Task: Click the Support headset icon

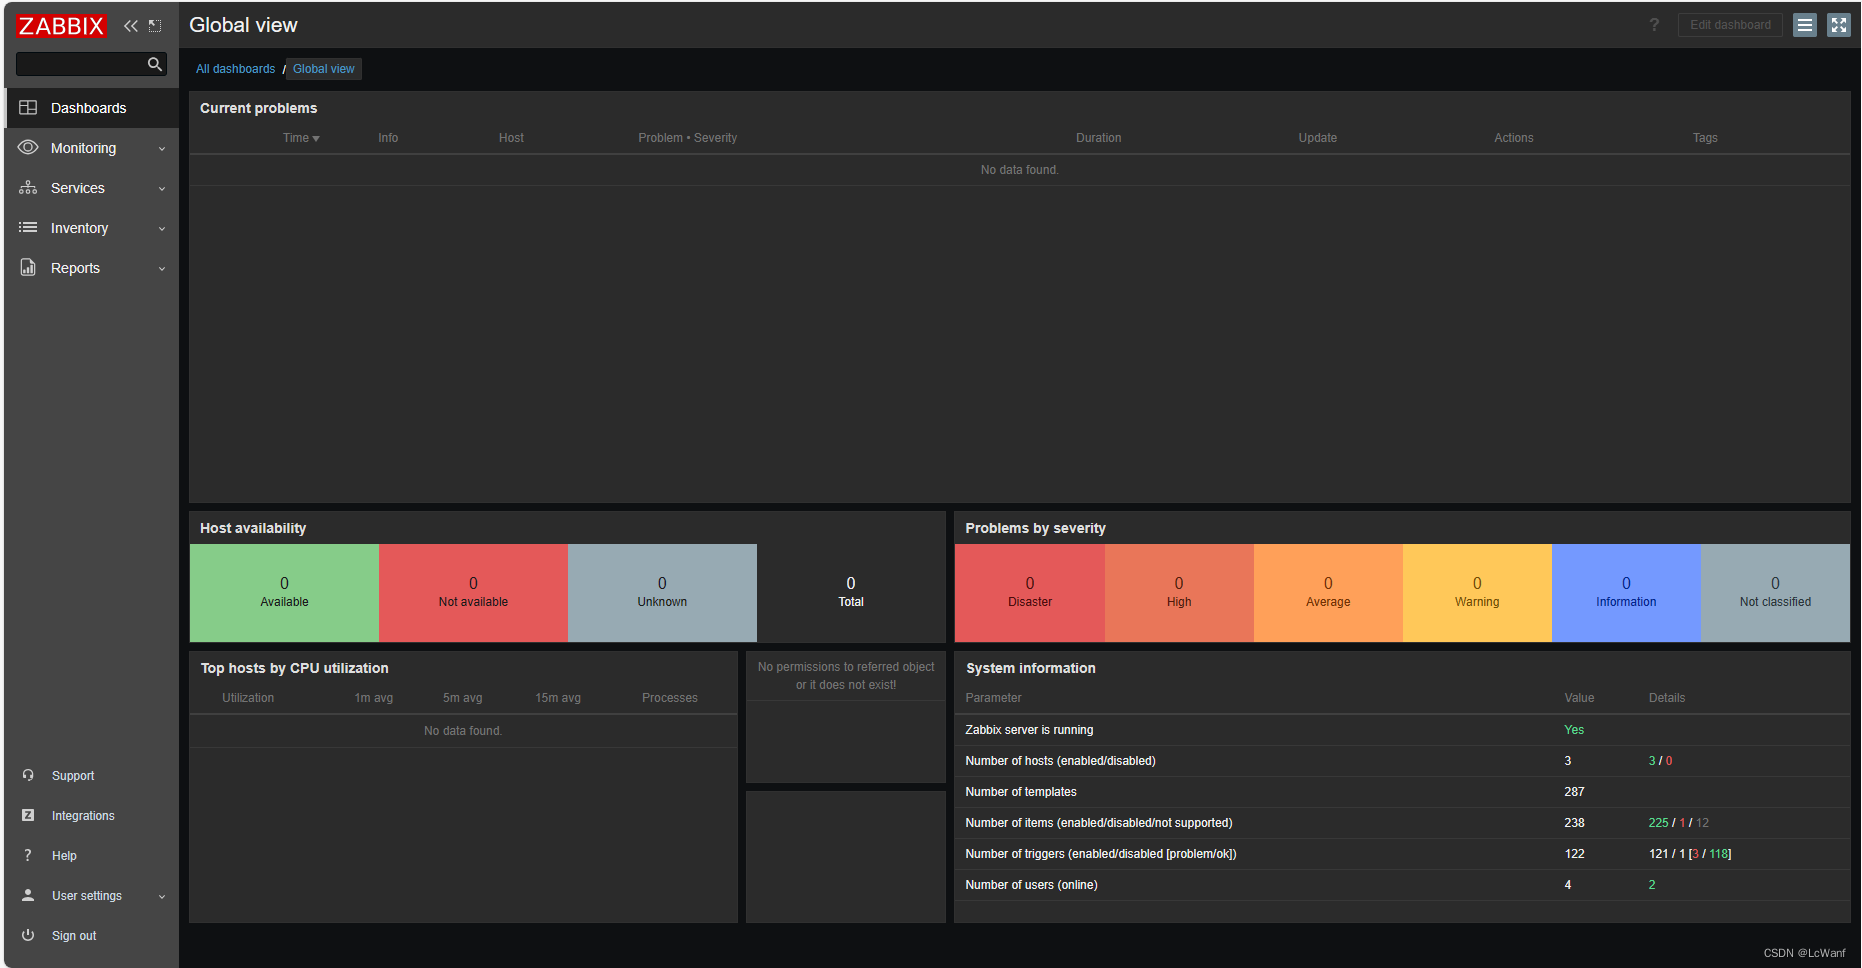Action: [28, 775]
